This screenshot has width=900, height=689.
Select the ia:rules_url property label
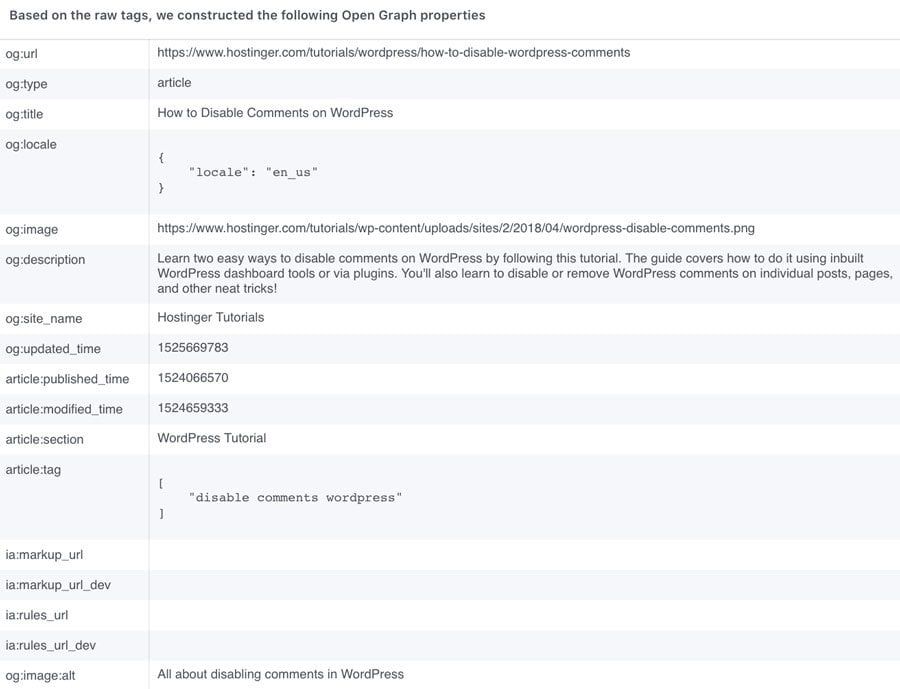coord(37,616)
